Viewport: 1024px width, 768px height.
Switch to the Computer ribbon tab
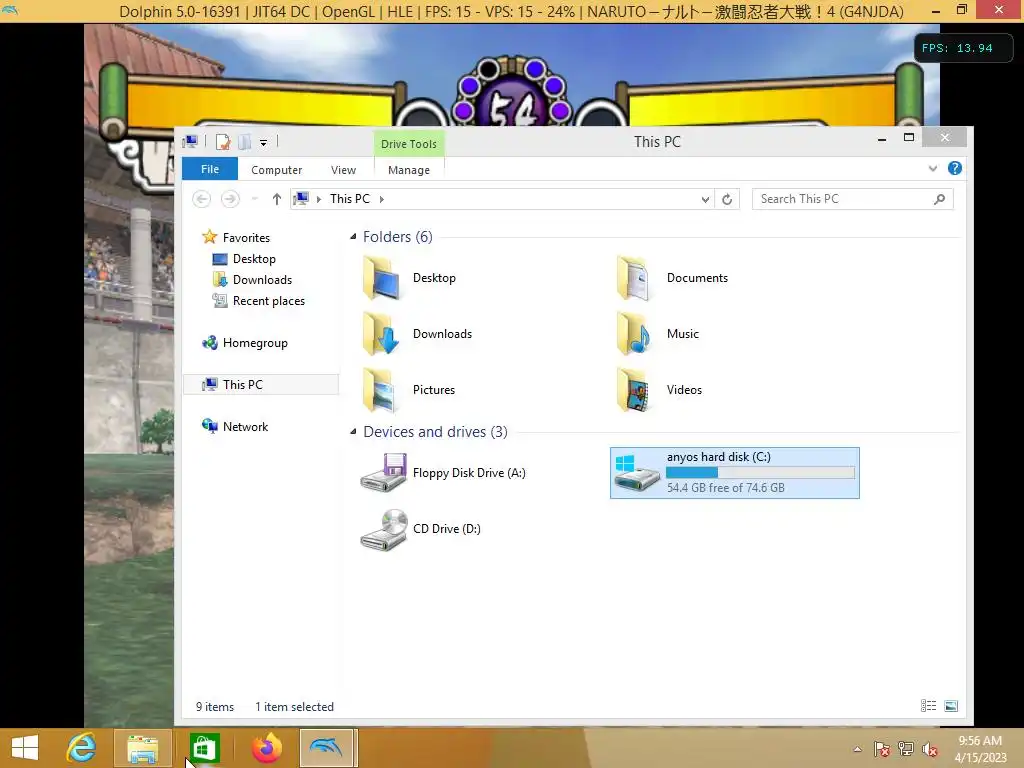pos(276,170)
